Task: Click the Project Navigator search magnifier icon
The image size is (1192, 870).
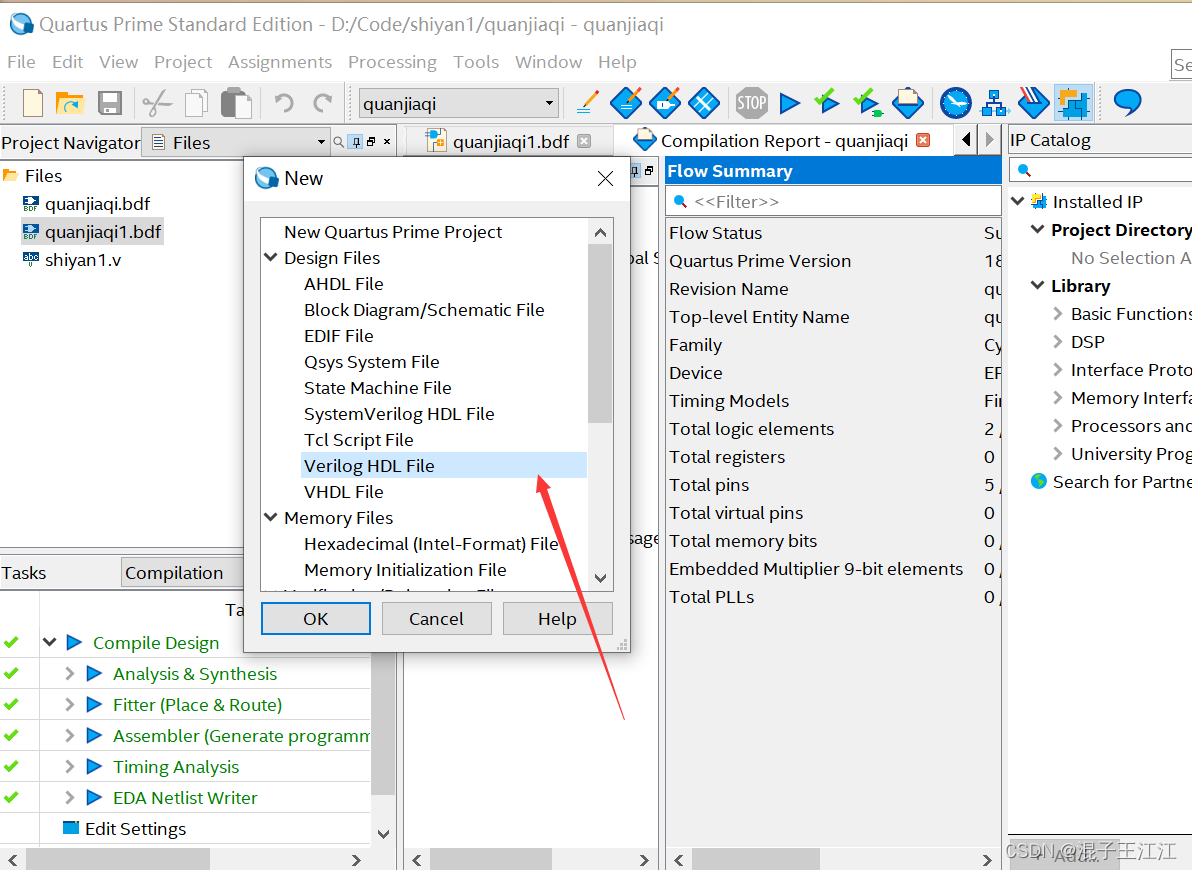Action: (339, 142)
